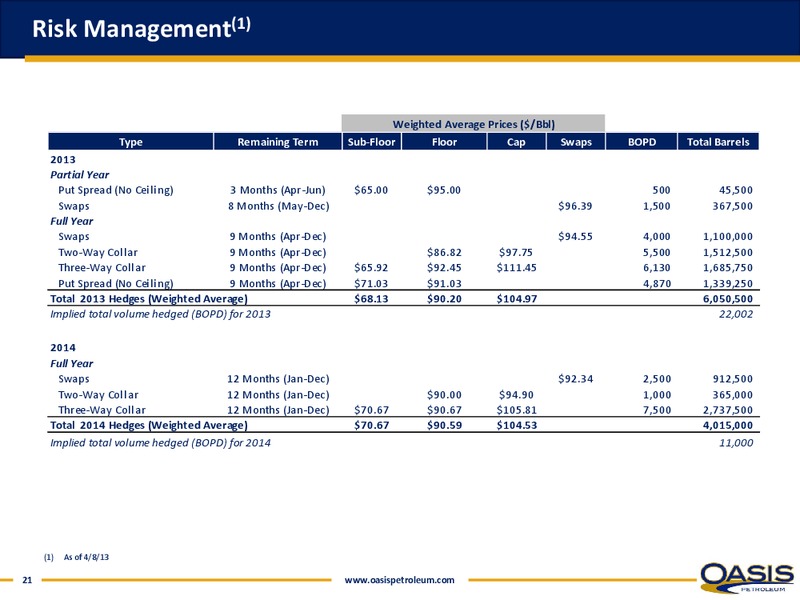Click the "$104.97" weighted cap total
Image resolution: width=800 pixels, height=600 pixels.
point(516,299)
